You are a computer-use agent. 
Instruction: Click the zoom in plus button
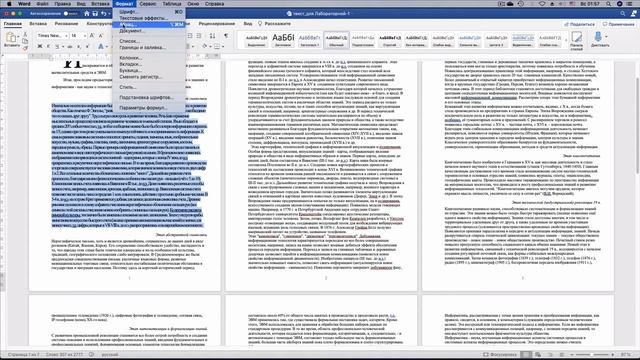613,354
